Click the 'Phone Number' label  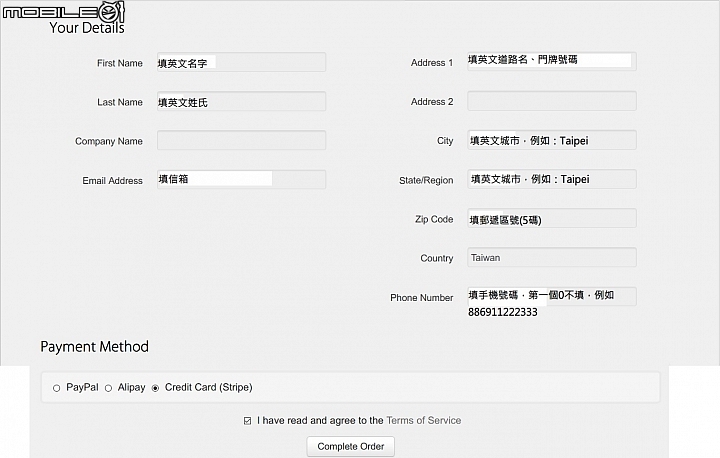click(422, 298)
